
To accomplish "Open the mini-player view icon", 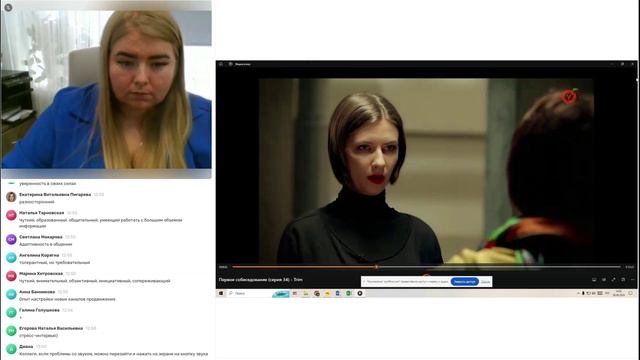I will coord(623,280).
